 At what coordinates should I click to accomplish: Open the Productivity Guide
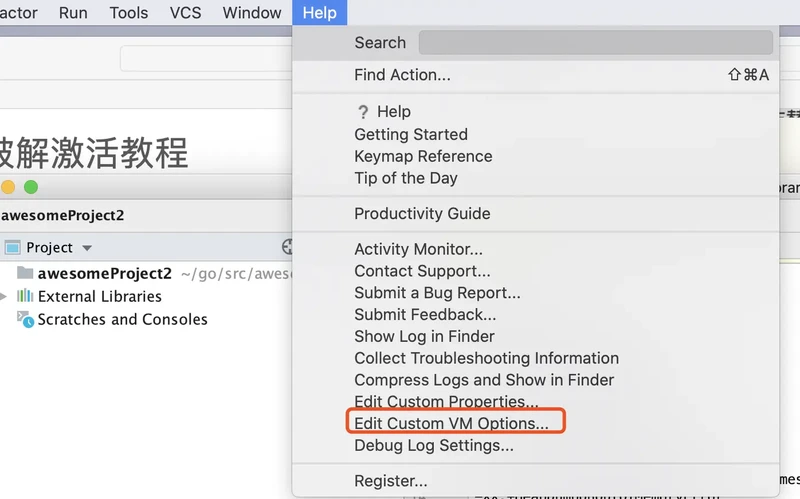422,213
